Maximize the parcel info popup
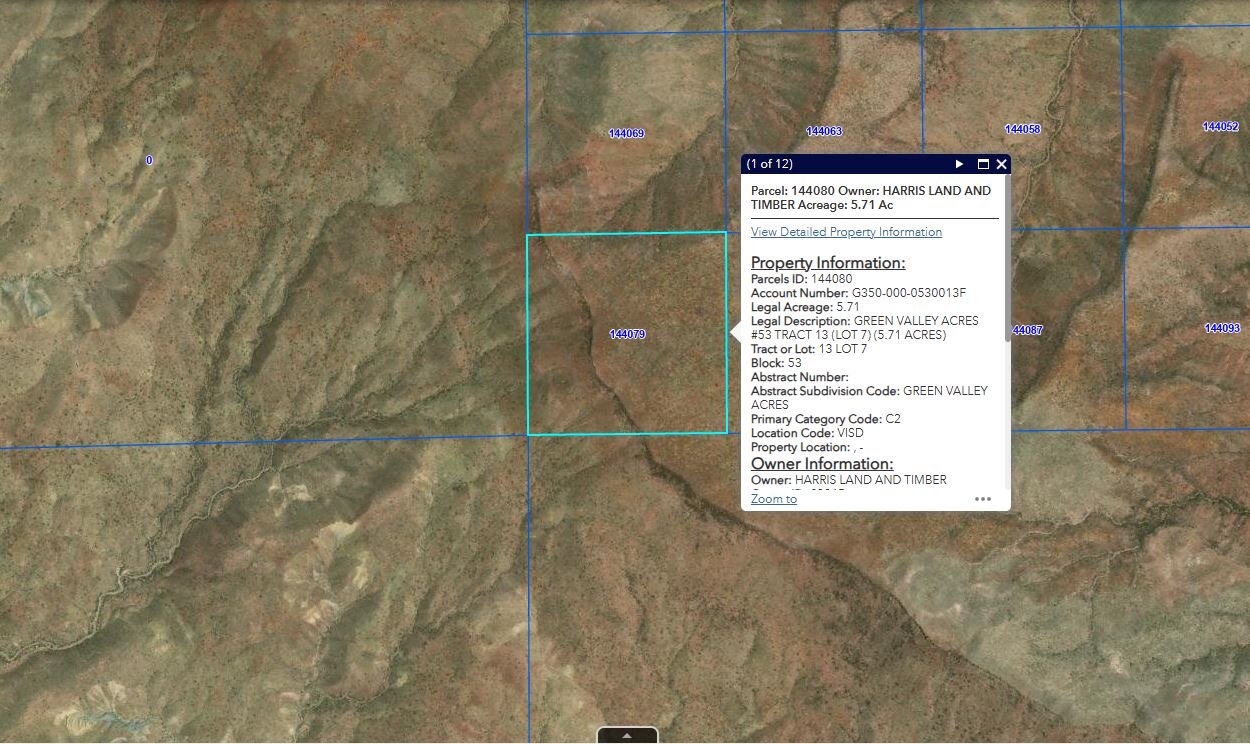Viewport: 1250px width, 744px height. (x=982, y=164)
